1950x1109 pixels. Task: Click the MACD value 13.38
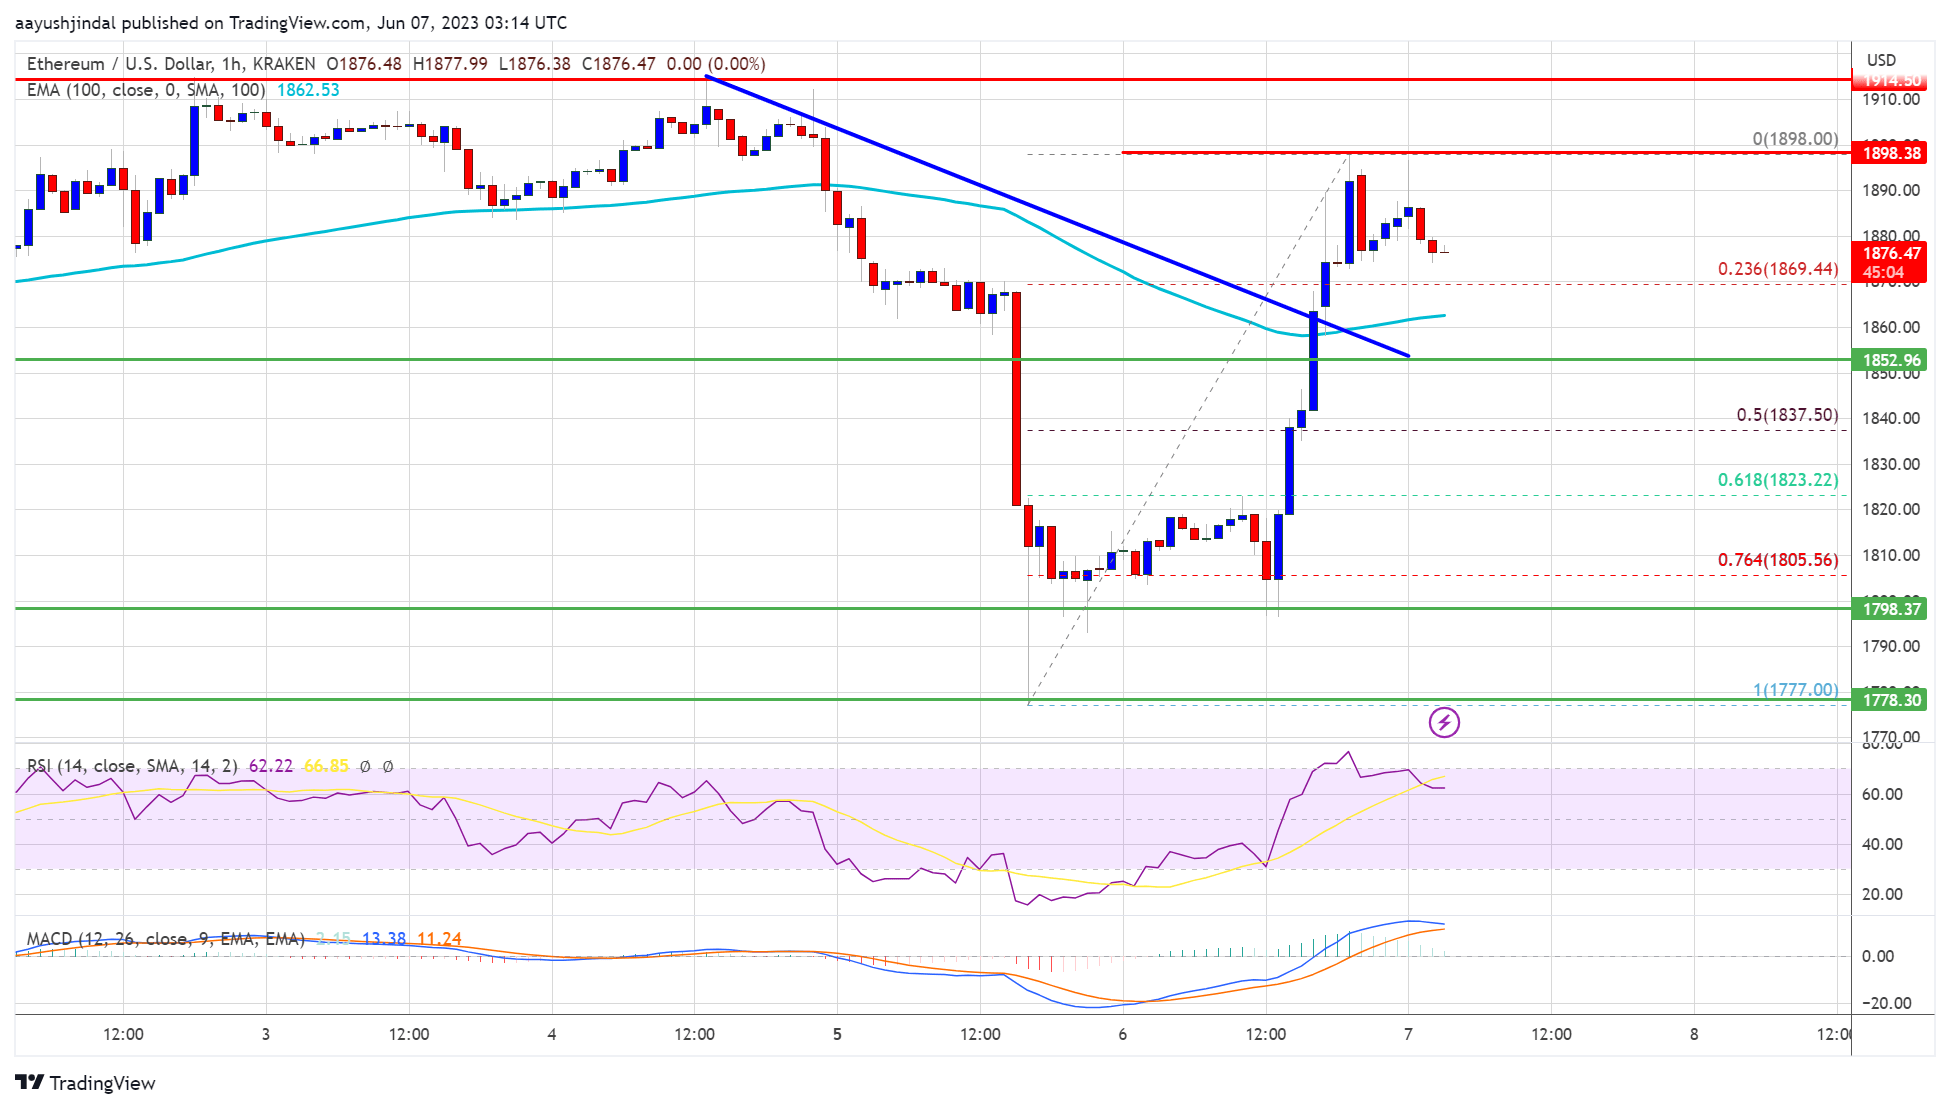tap(384, 939)
